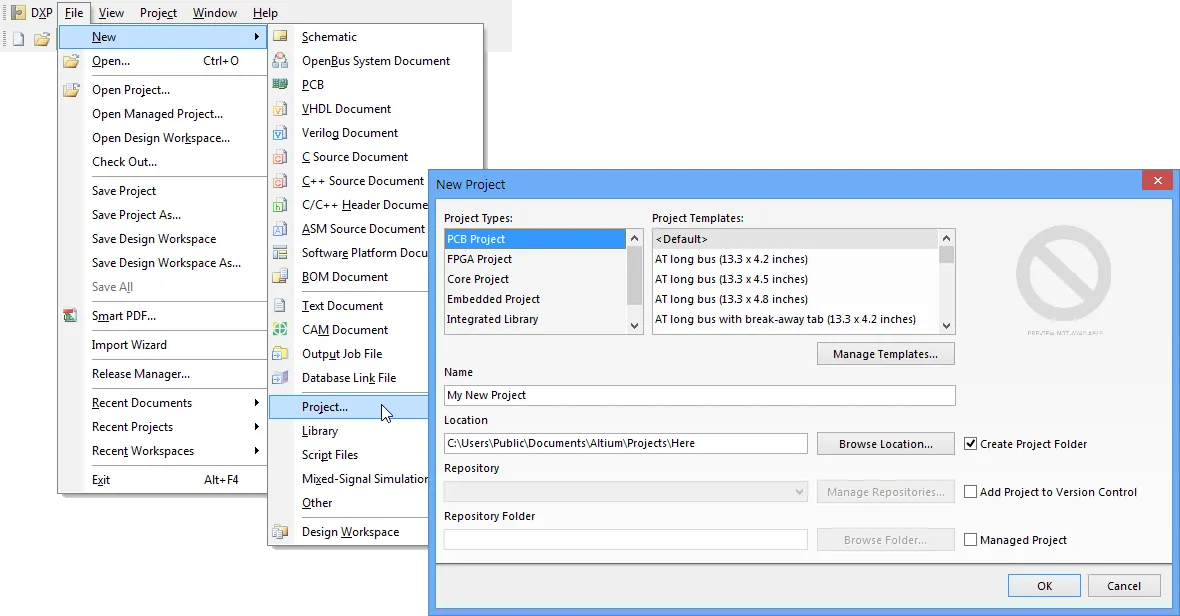Click the PCB document icon
The height and width of the screenshot is (616, 1180).
coord(280,84)
